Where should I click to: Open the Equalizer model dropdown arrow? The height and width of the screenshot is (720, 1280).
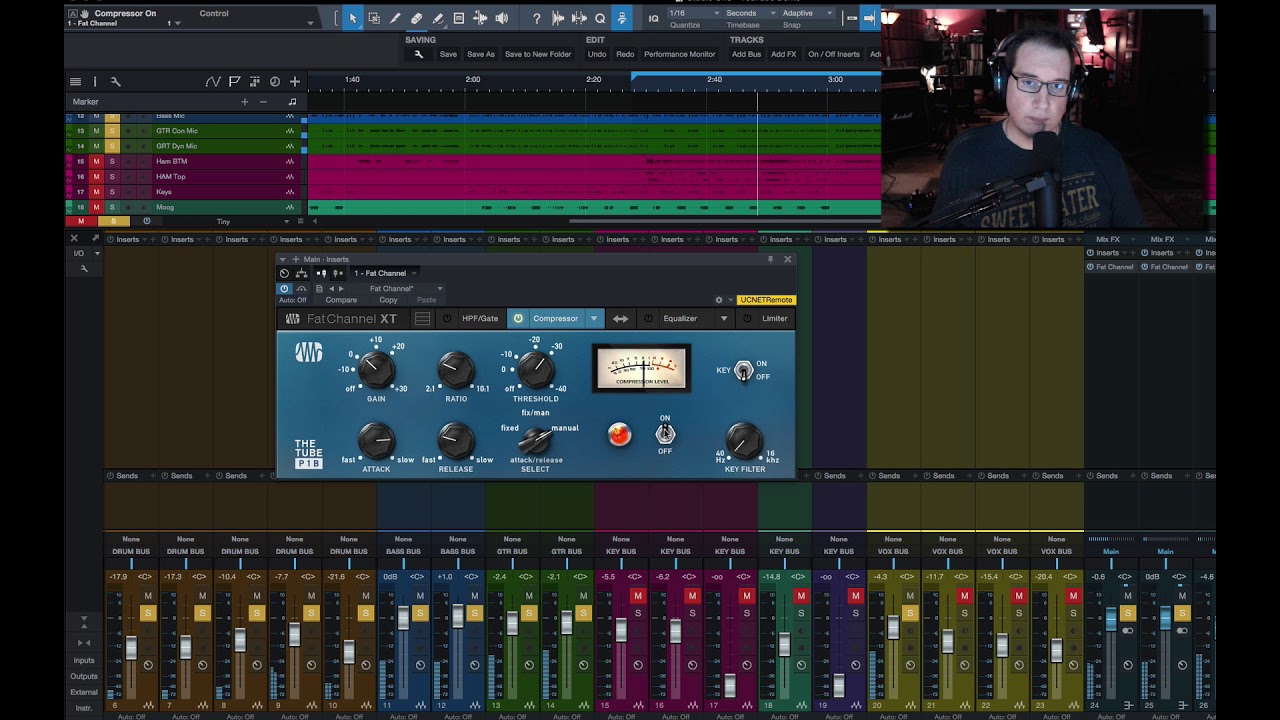tap(723, 319)
